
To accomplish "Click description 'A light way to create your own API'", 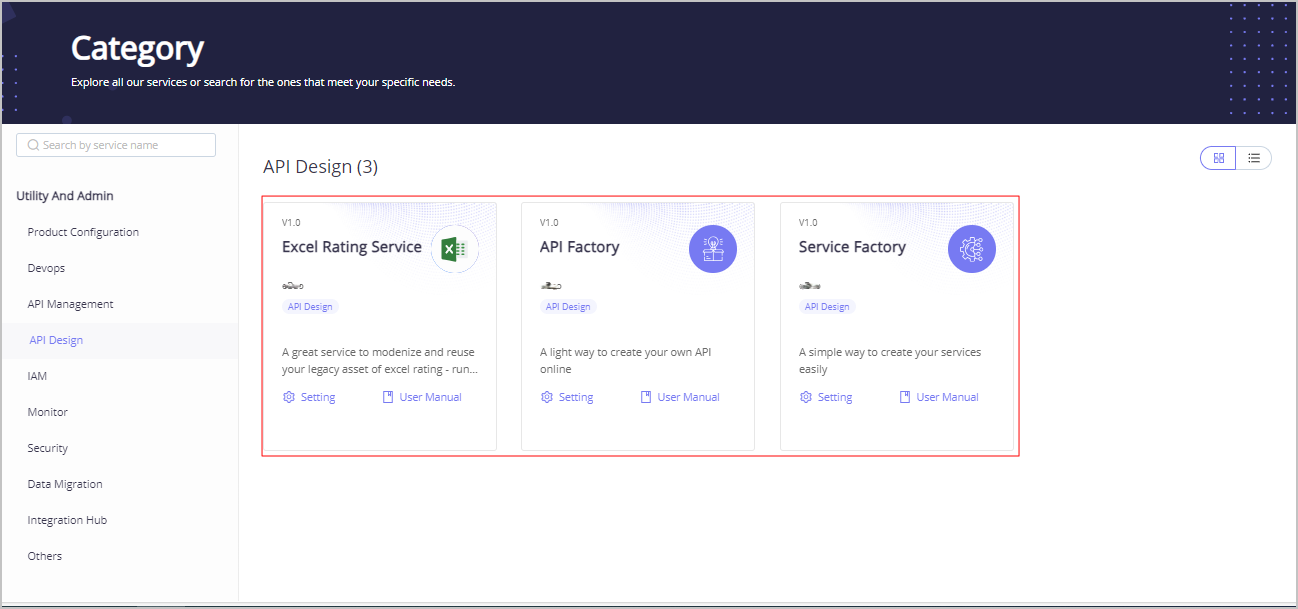I will click(x=626, y=361).
